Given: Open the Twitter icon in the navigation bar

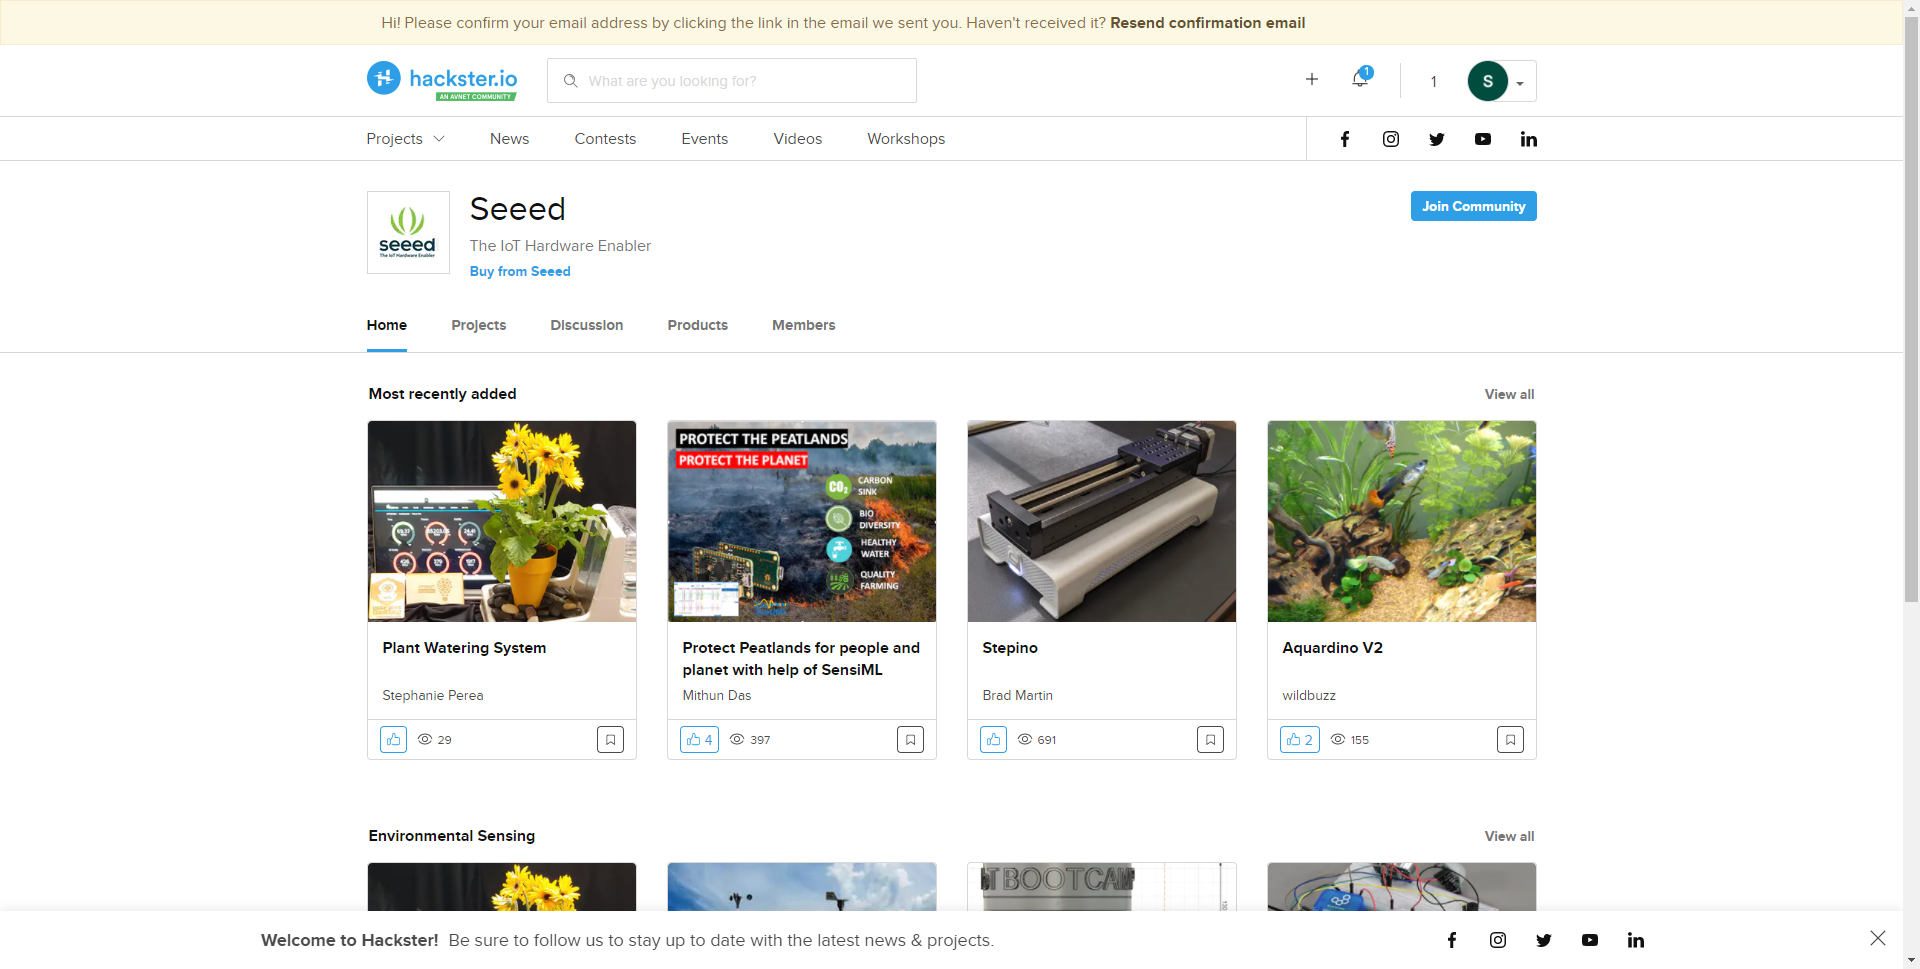Looking at the screenshot, I should coord(1437,139).
